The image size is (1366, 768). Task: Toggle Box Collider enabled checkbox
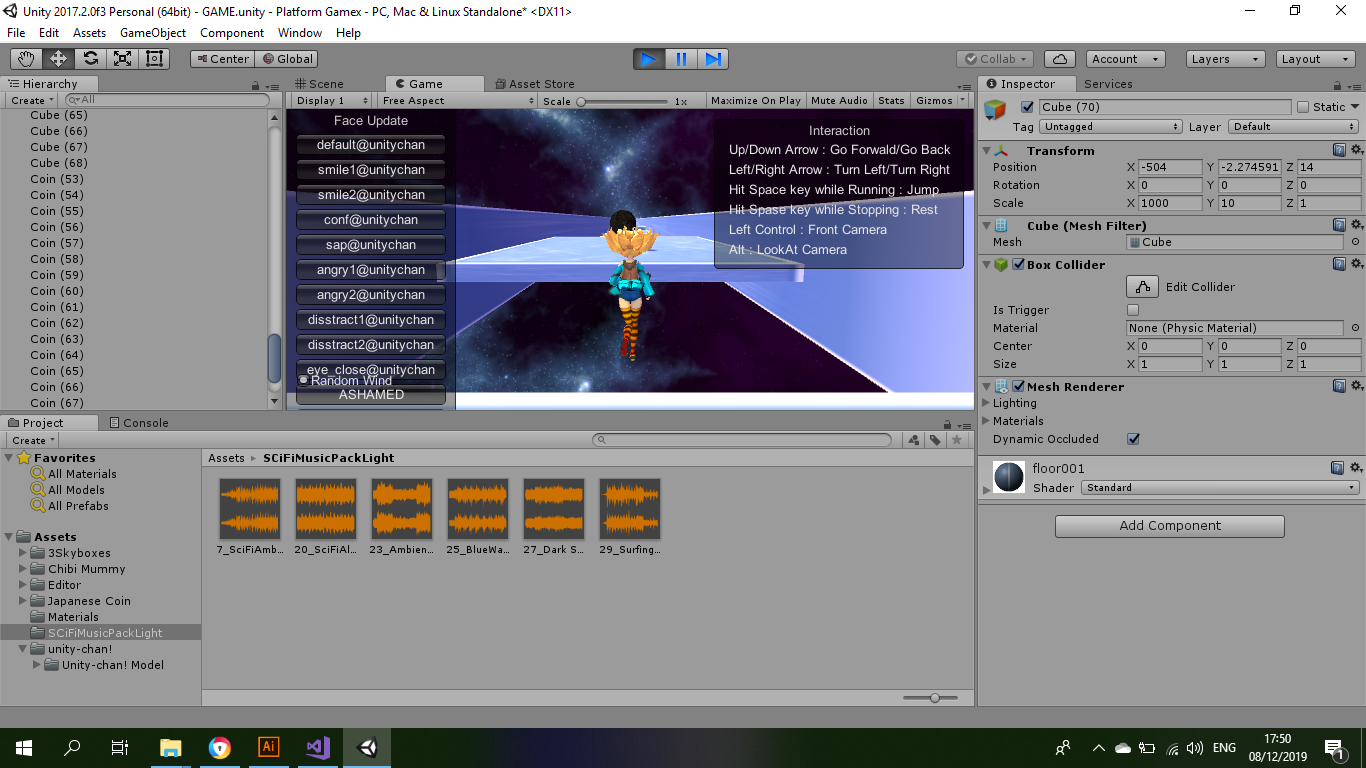click(1018, 264)
